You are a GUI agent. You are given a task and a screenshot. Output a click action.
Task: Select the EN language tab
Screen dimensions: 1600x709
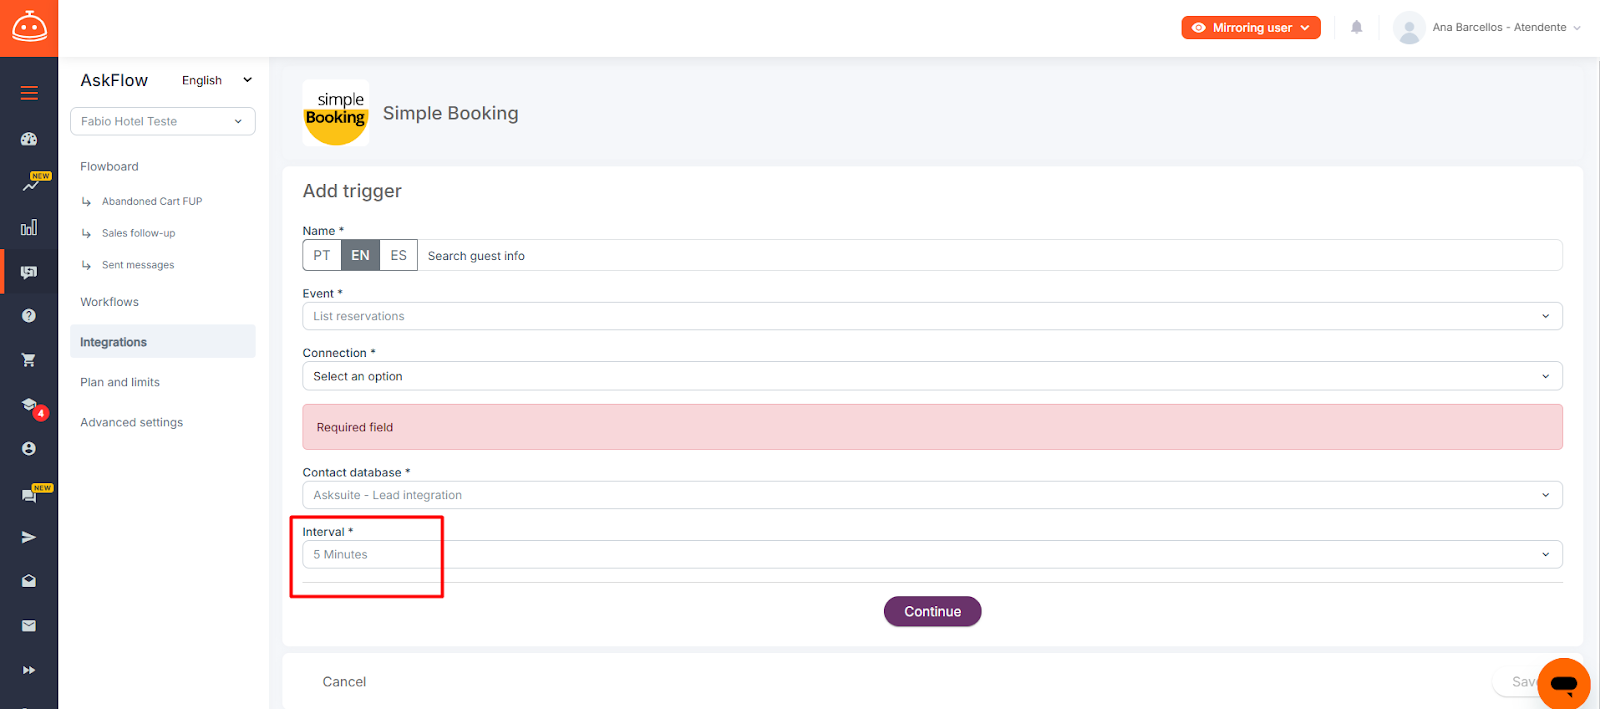click(x=360, y=255)
